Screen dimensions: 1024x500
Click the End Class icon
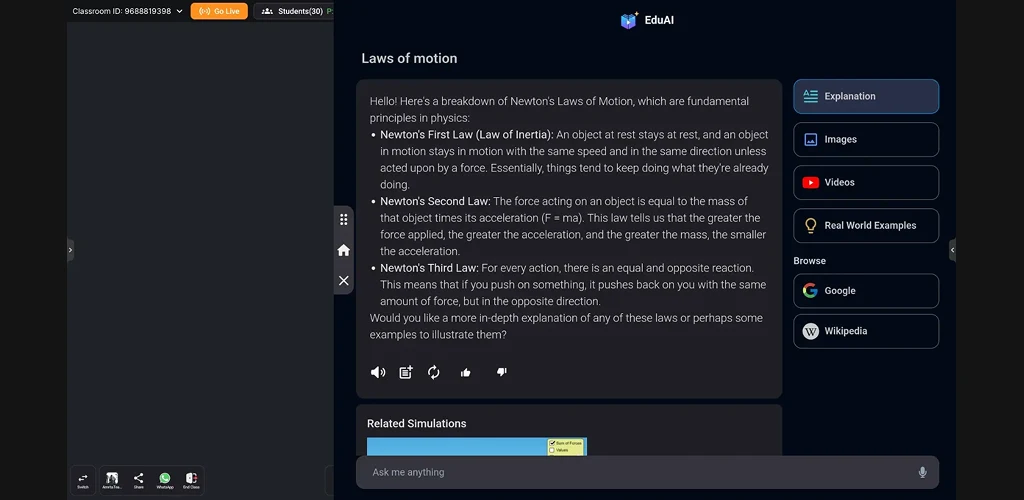pos(191,480)
